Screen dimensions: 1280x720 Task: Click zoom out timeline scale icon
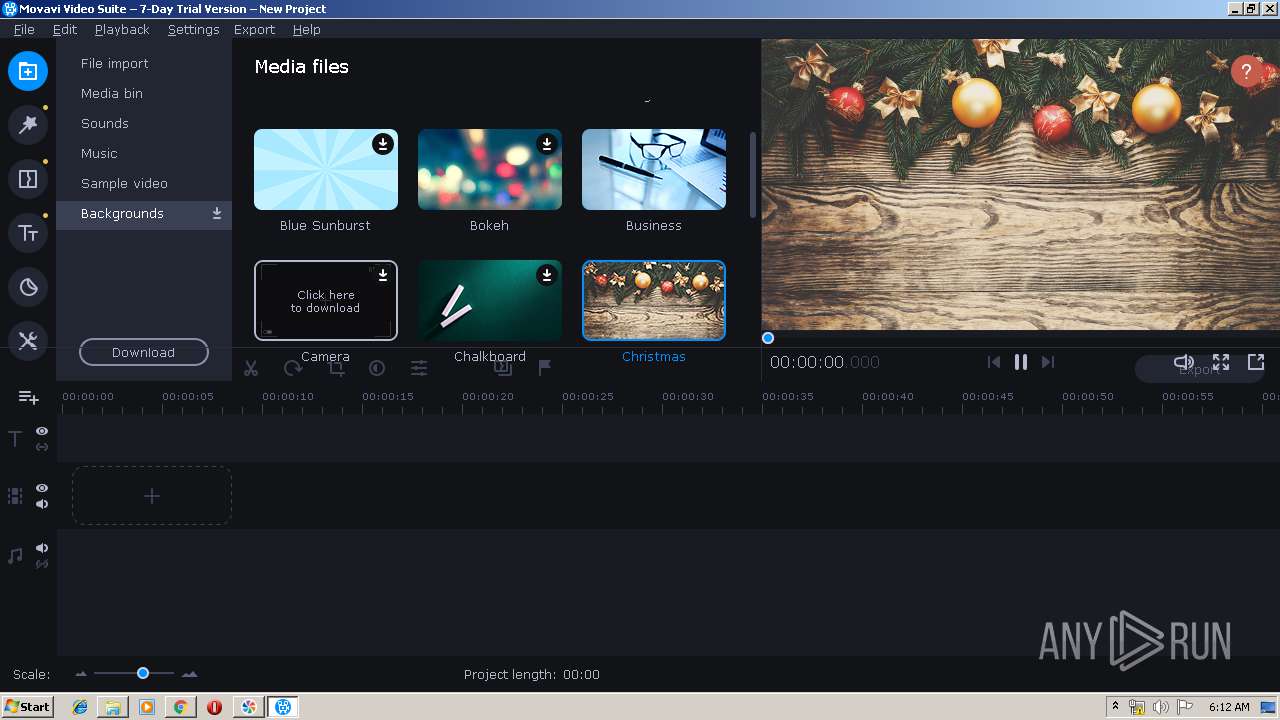tap(81, 674)
